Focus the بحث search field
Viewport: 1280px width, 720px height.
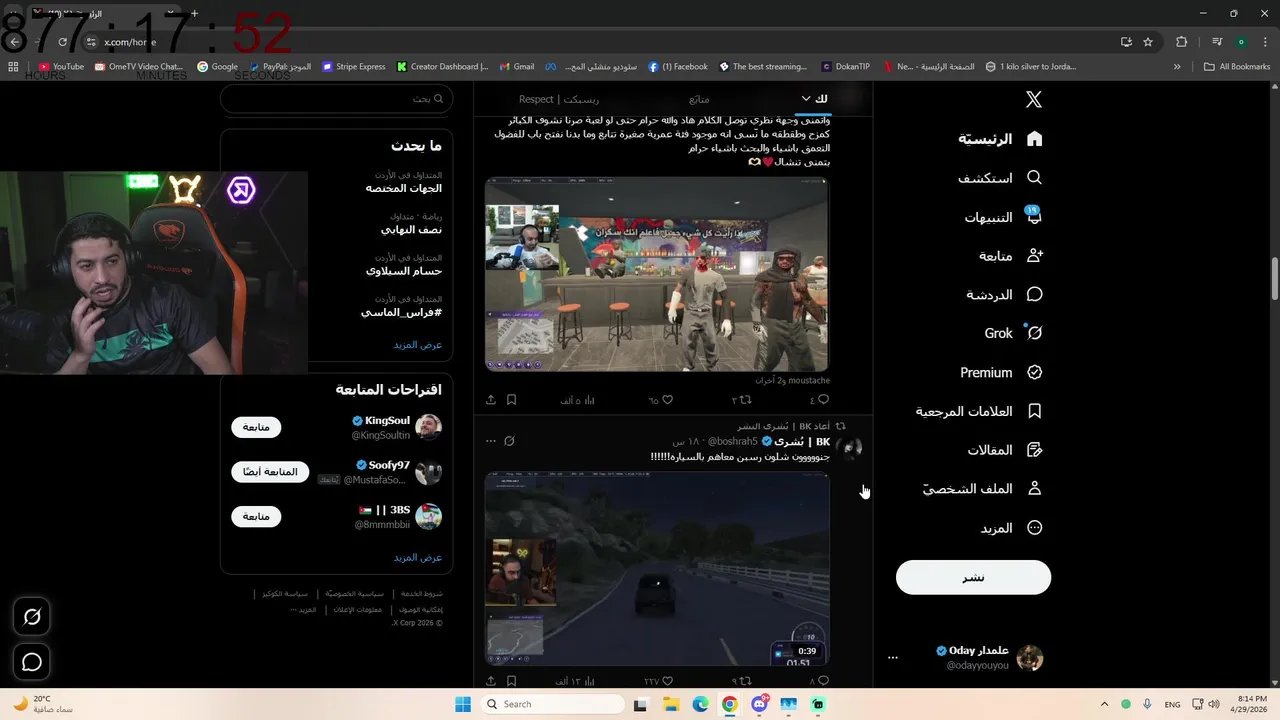[337, 99]
